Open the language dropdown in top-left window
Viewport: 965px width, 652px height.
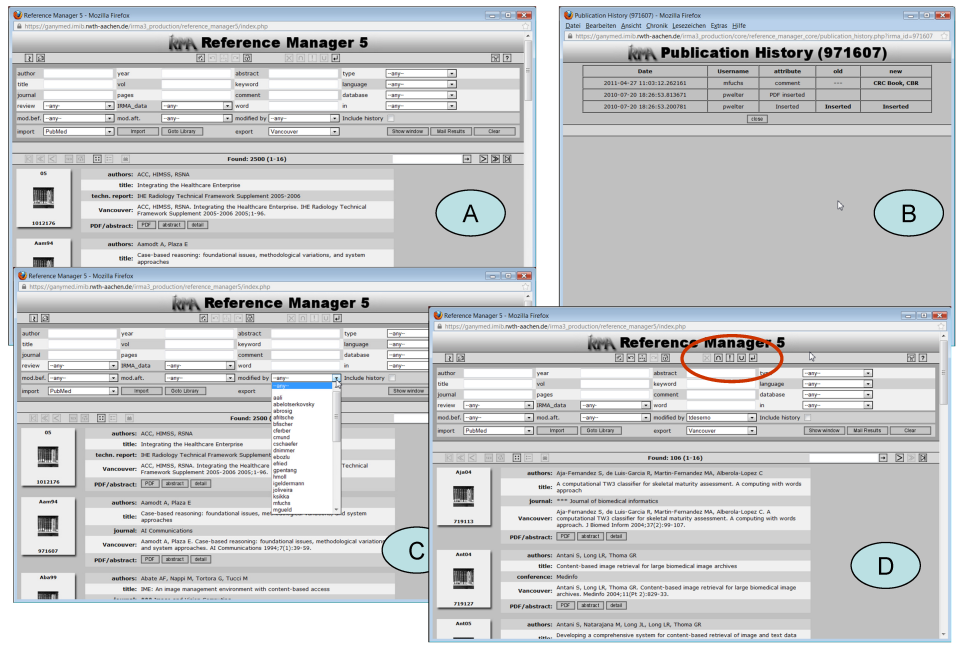click(421, 84)
